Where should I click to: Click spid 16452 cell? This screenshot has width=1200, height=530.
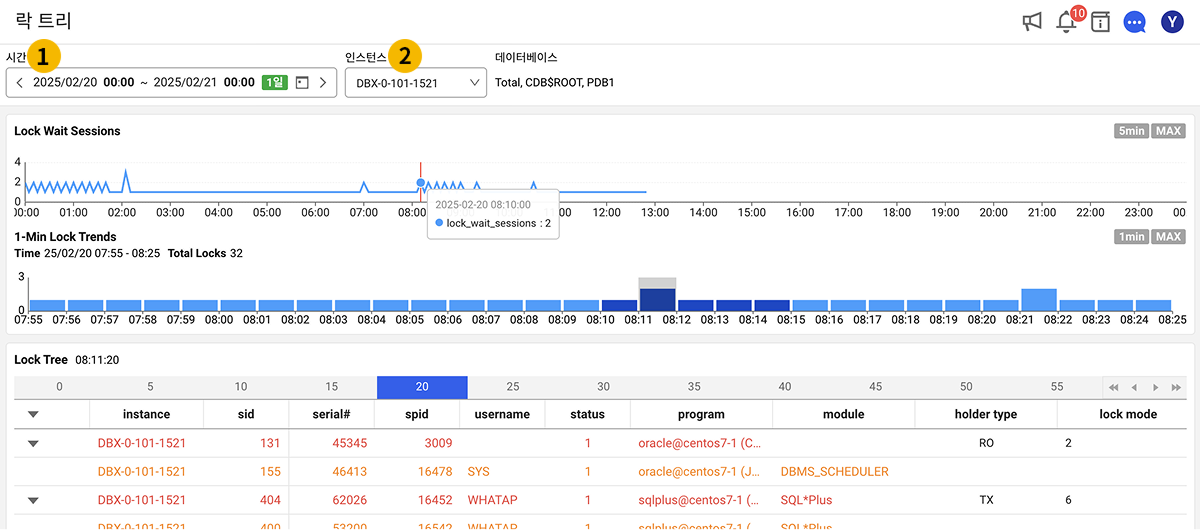[x=417, y=500]
